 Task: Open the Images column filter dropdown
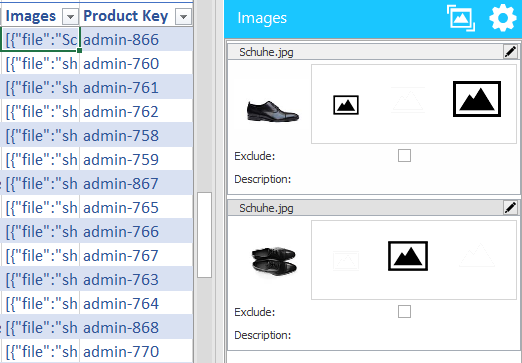70,16
